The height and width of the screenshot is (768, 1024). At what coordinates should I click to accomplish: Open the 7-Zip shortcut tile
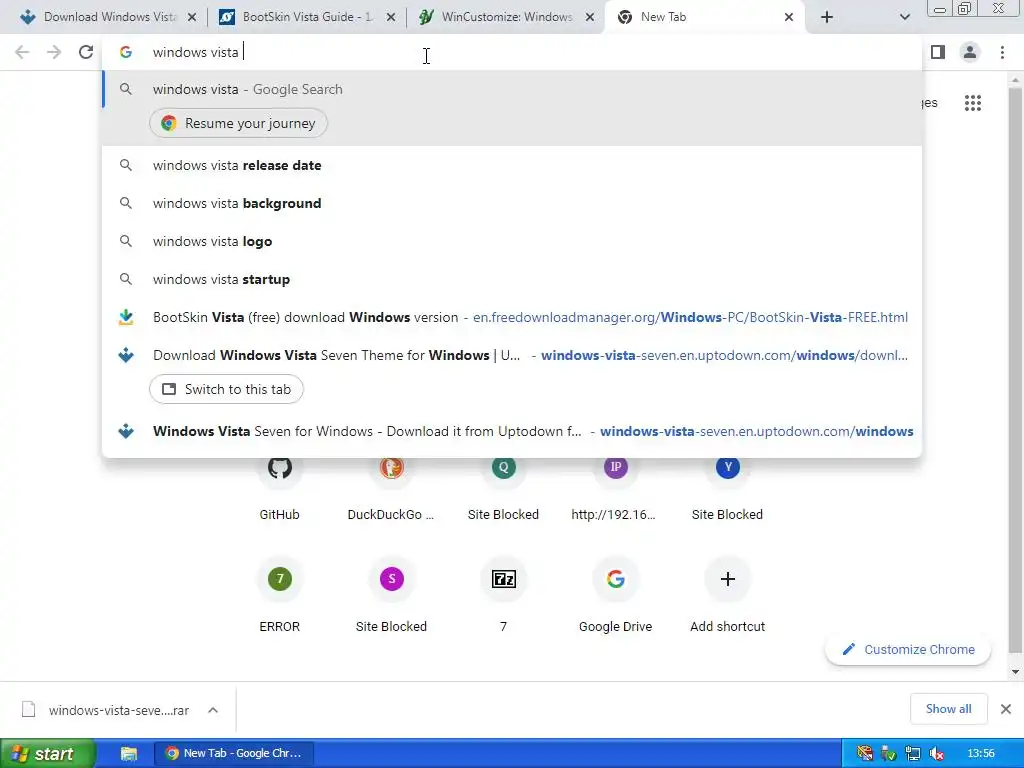(504, 594)
